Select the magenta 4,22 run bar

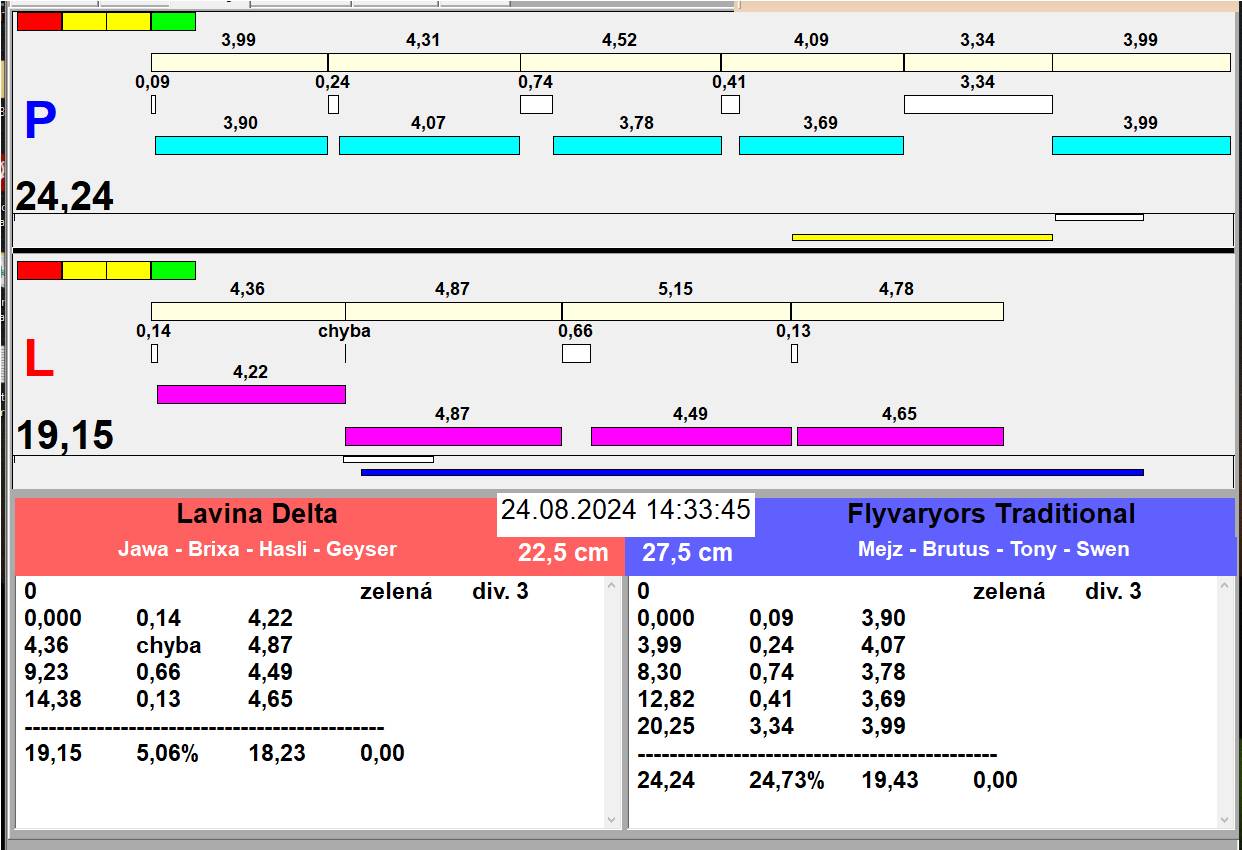[x=250, y=394]
